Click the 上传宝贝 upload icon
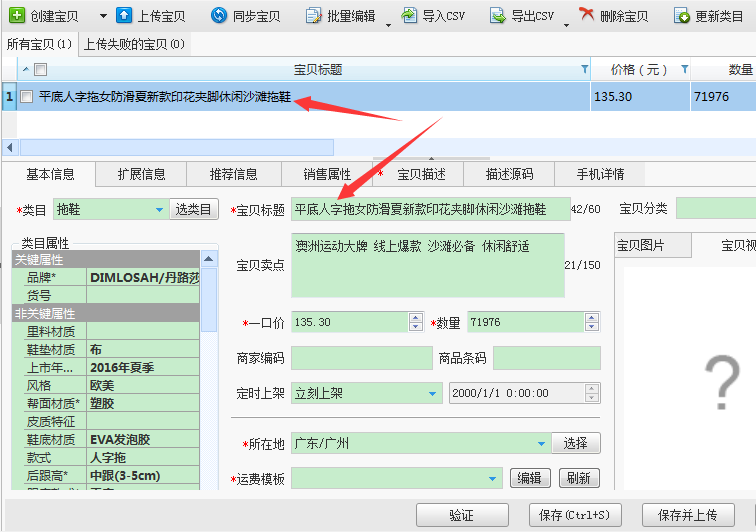 point(124,16)
